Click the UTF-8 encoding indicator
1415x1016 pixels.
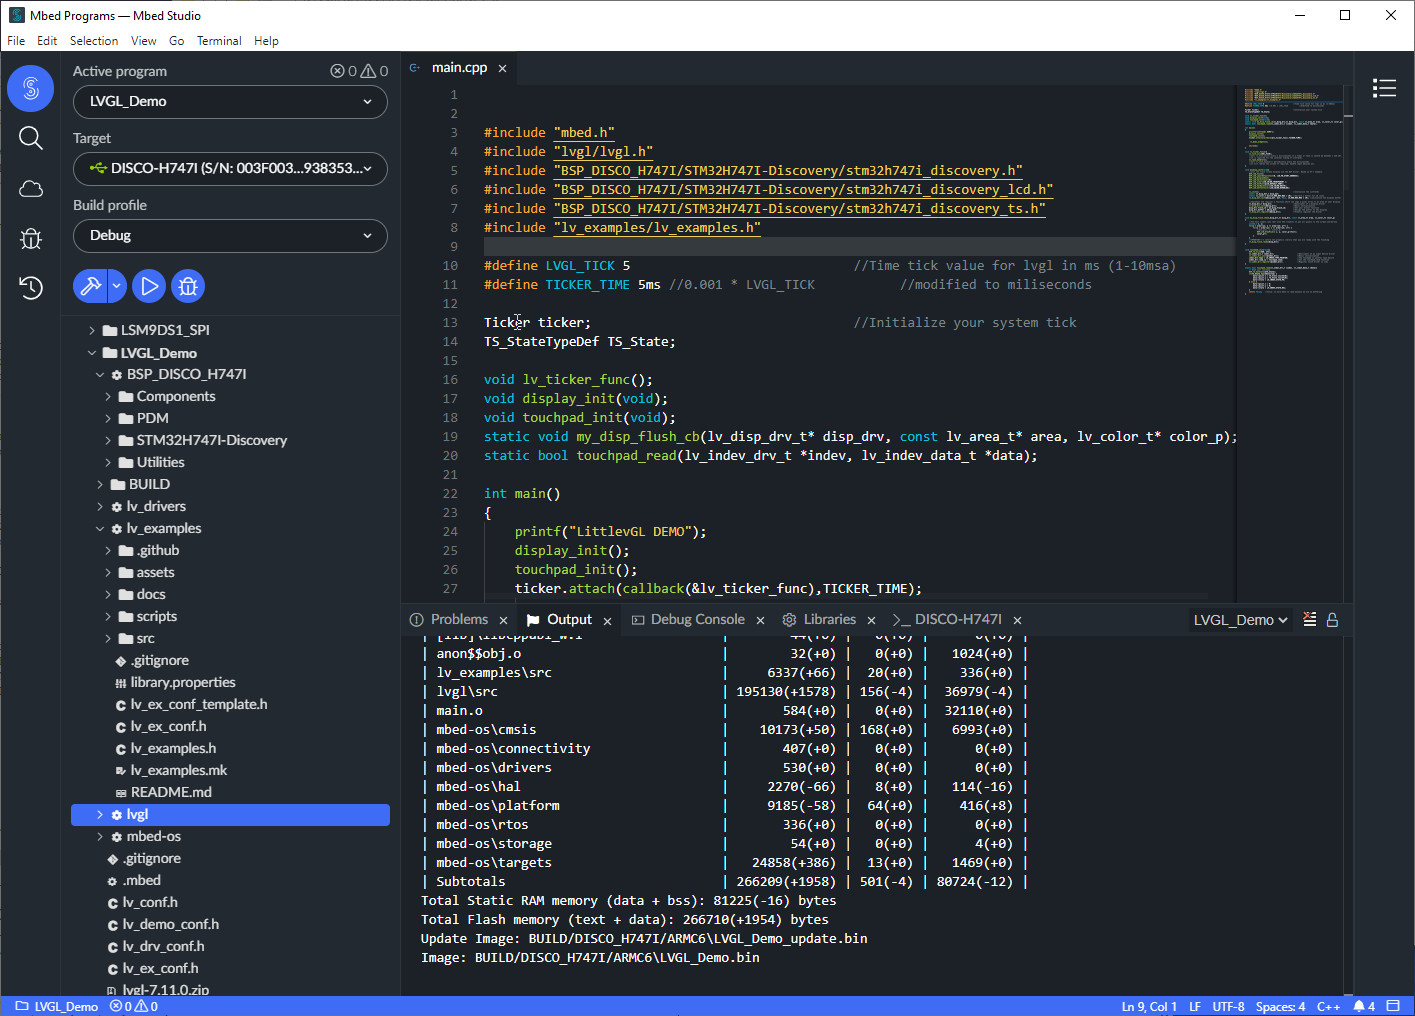tap(1229, 1006)
